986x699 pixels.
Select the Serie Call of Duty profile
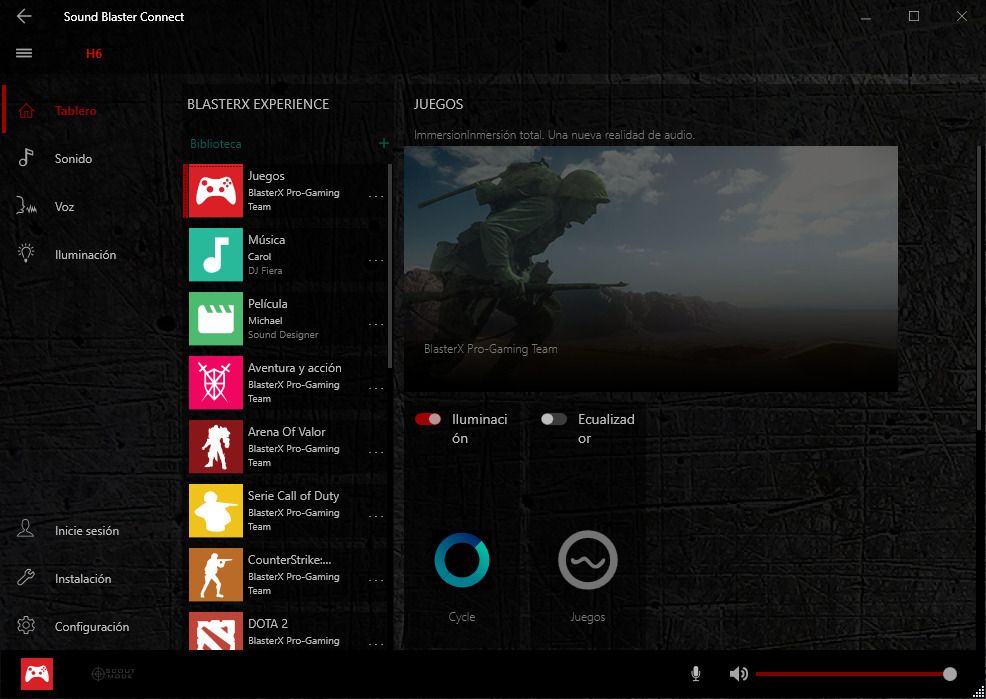tap(293, 496)
